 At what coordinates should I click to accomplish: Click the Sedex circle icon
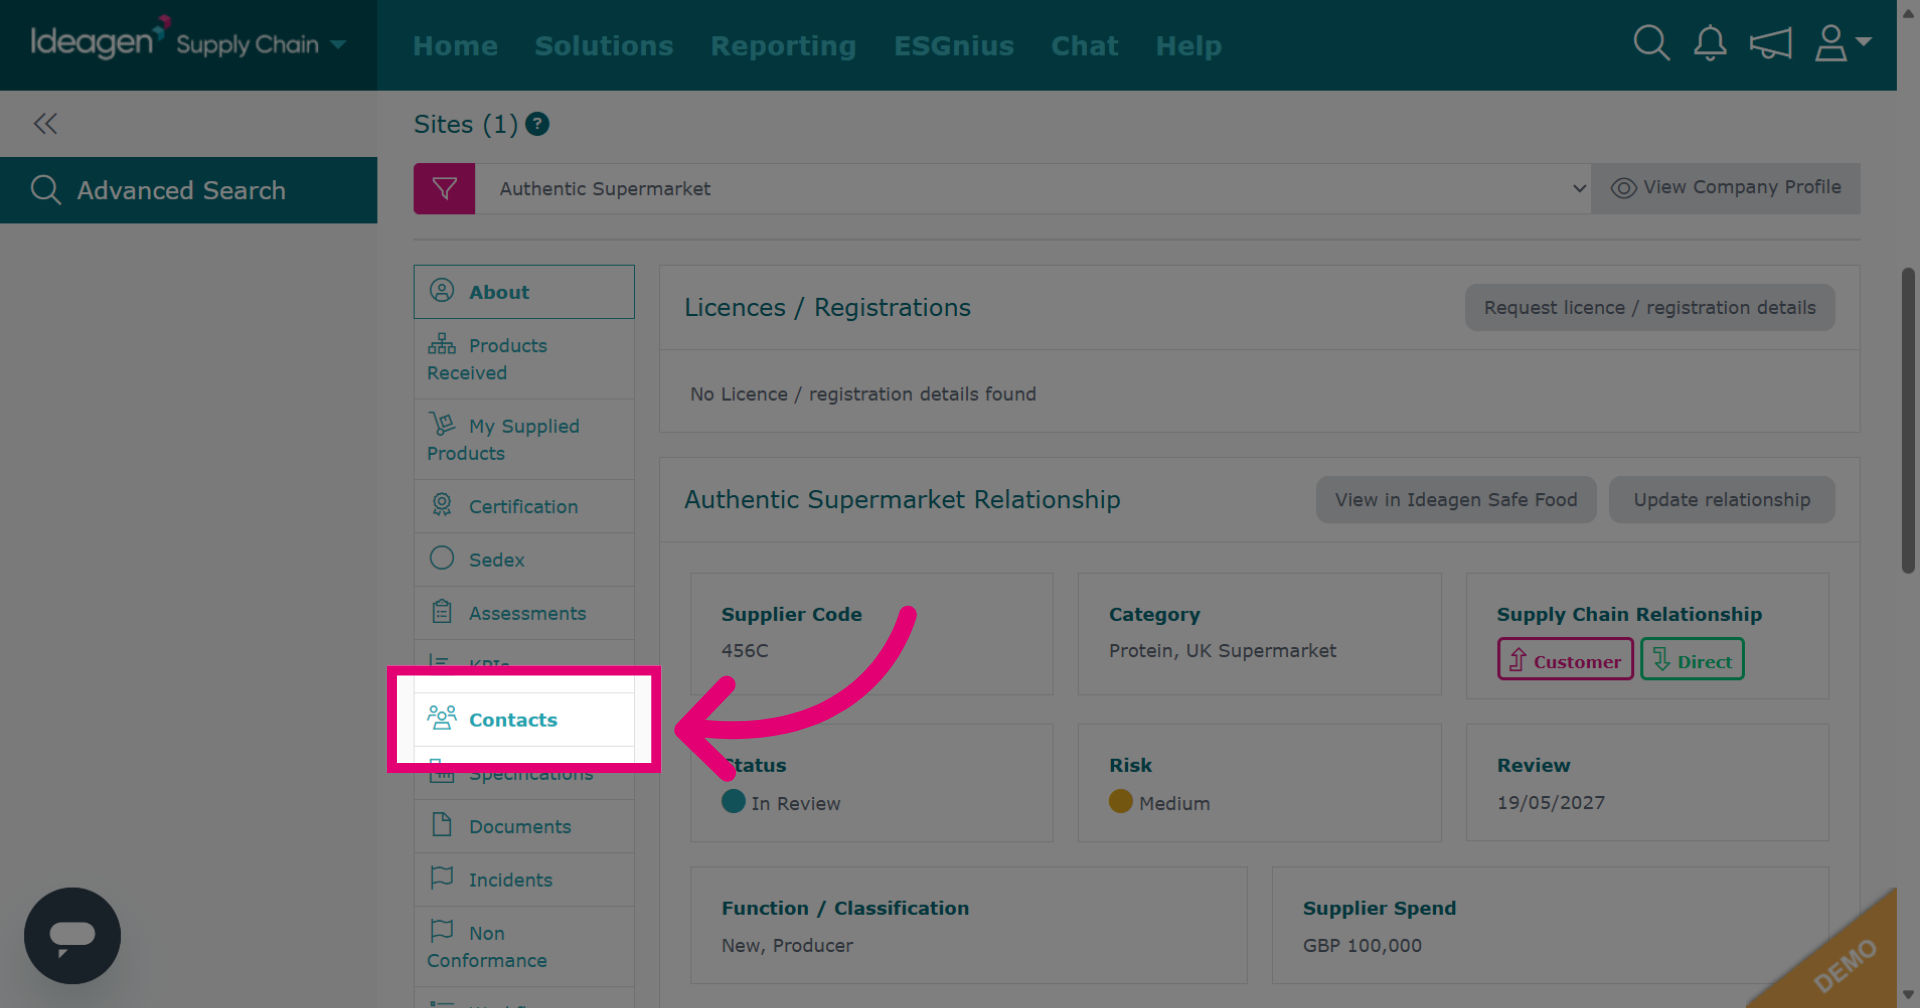442,558
